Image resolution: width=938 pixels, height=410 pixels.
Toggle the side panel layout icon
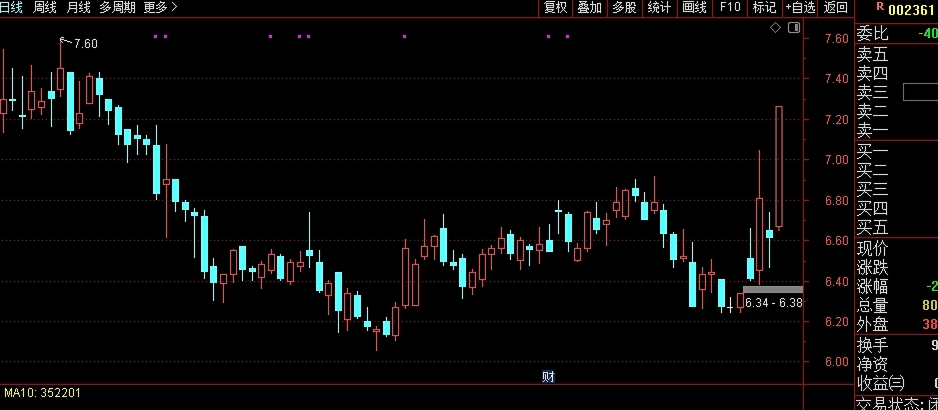[x=794, y=28]
